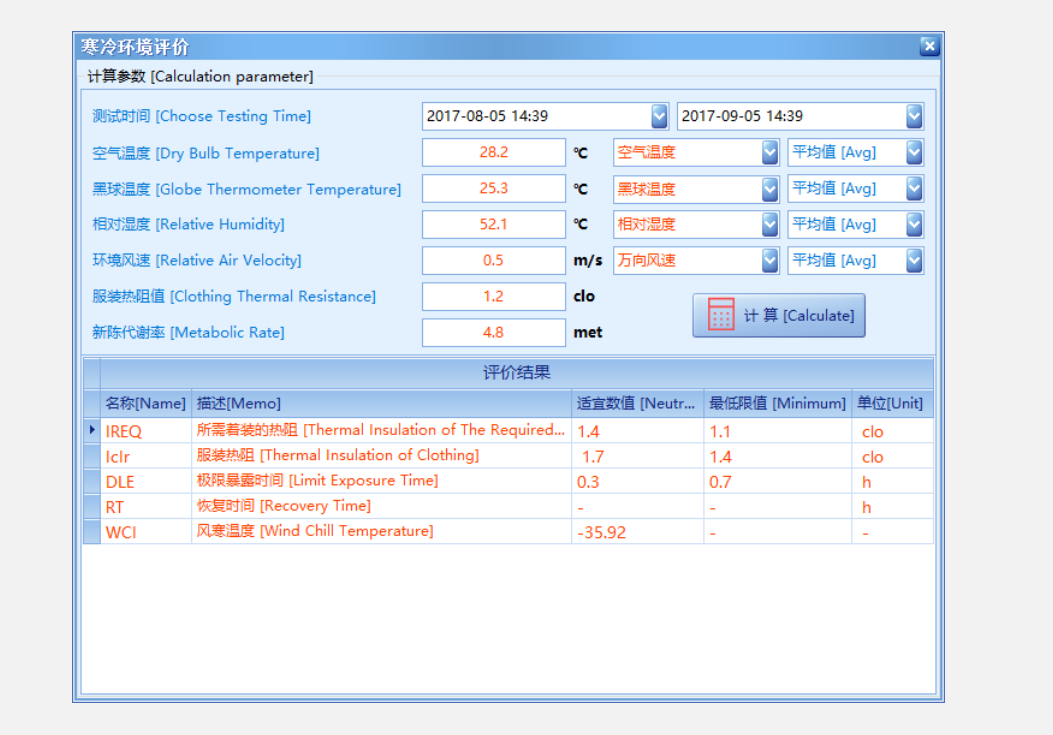Click the Calculate button with calculator icon
Screen dimensions: 1053x735
[778, 316]
